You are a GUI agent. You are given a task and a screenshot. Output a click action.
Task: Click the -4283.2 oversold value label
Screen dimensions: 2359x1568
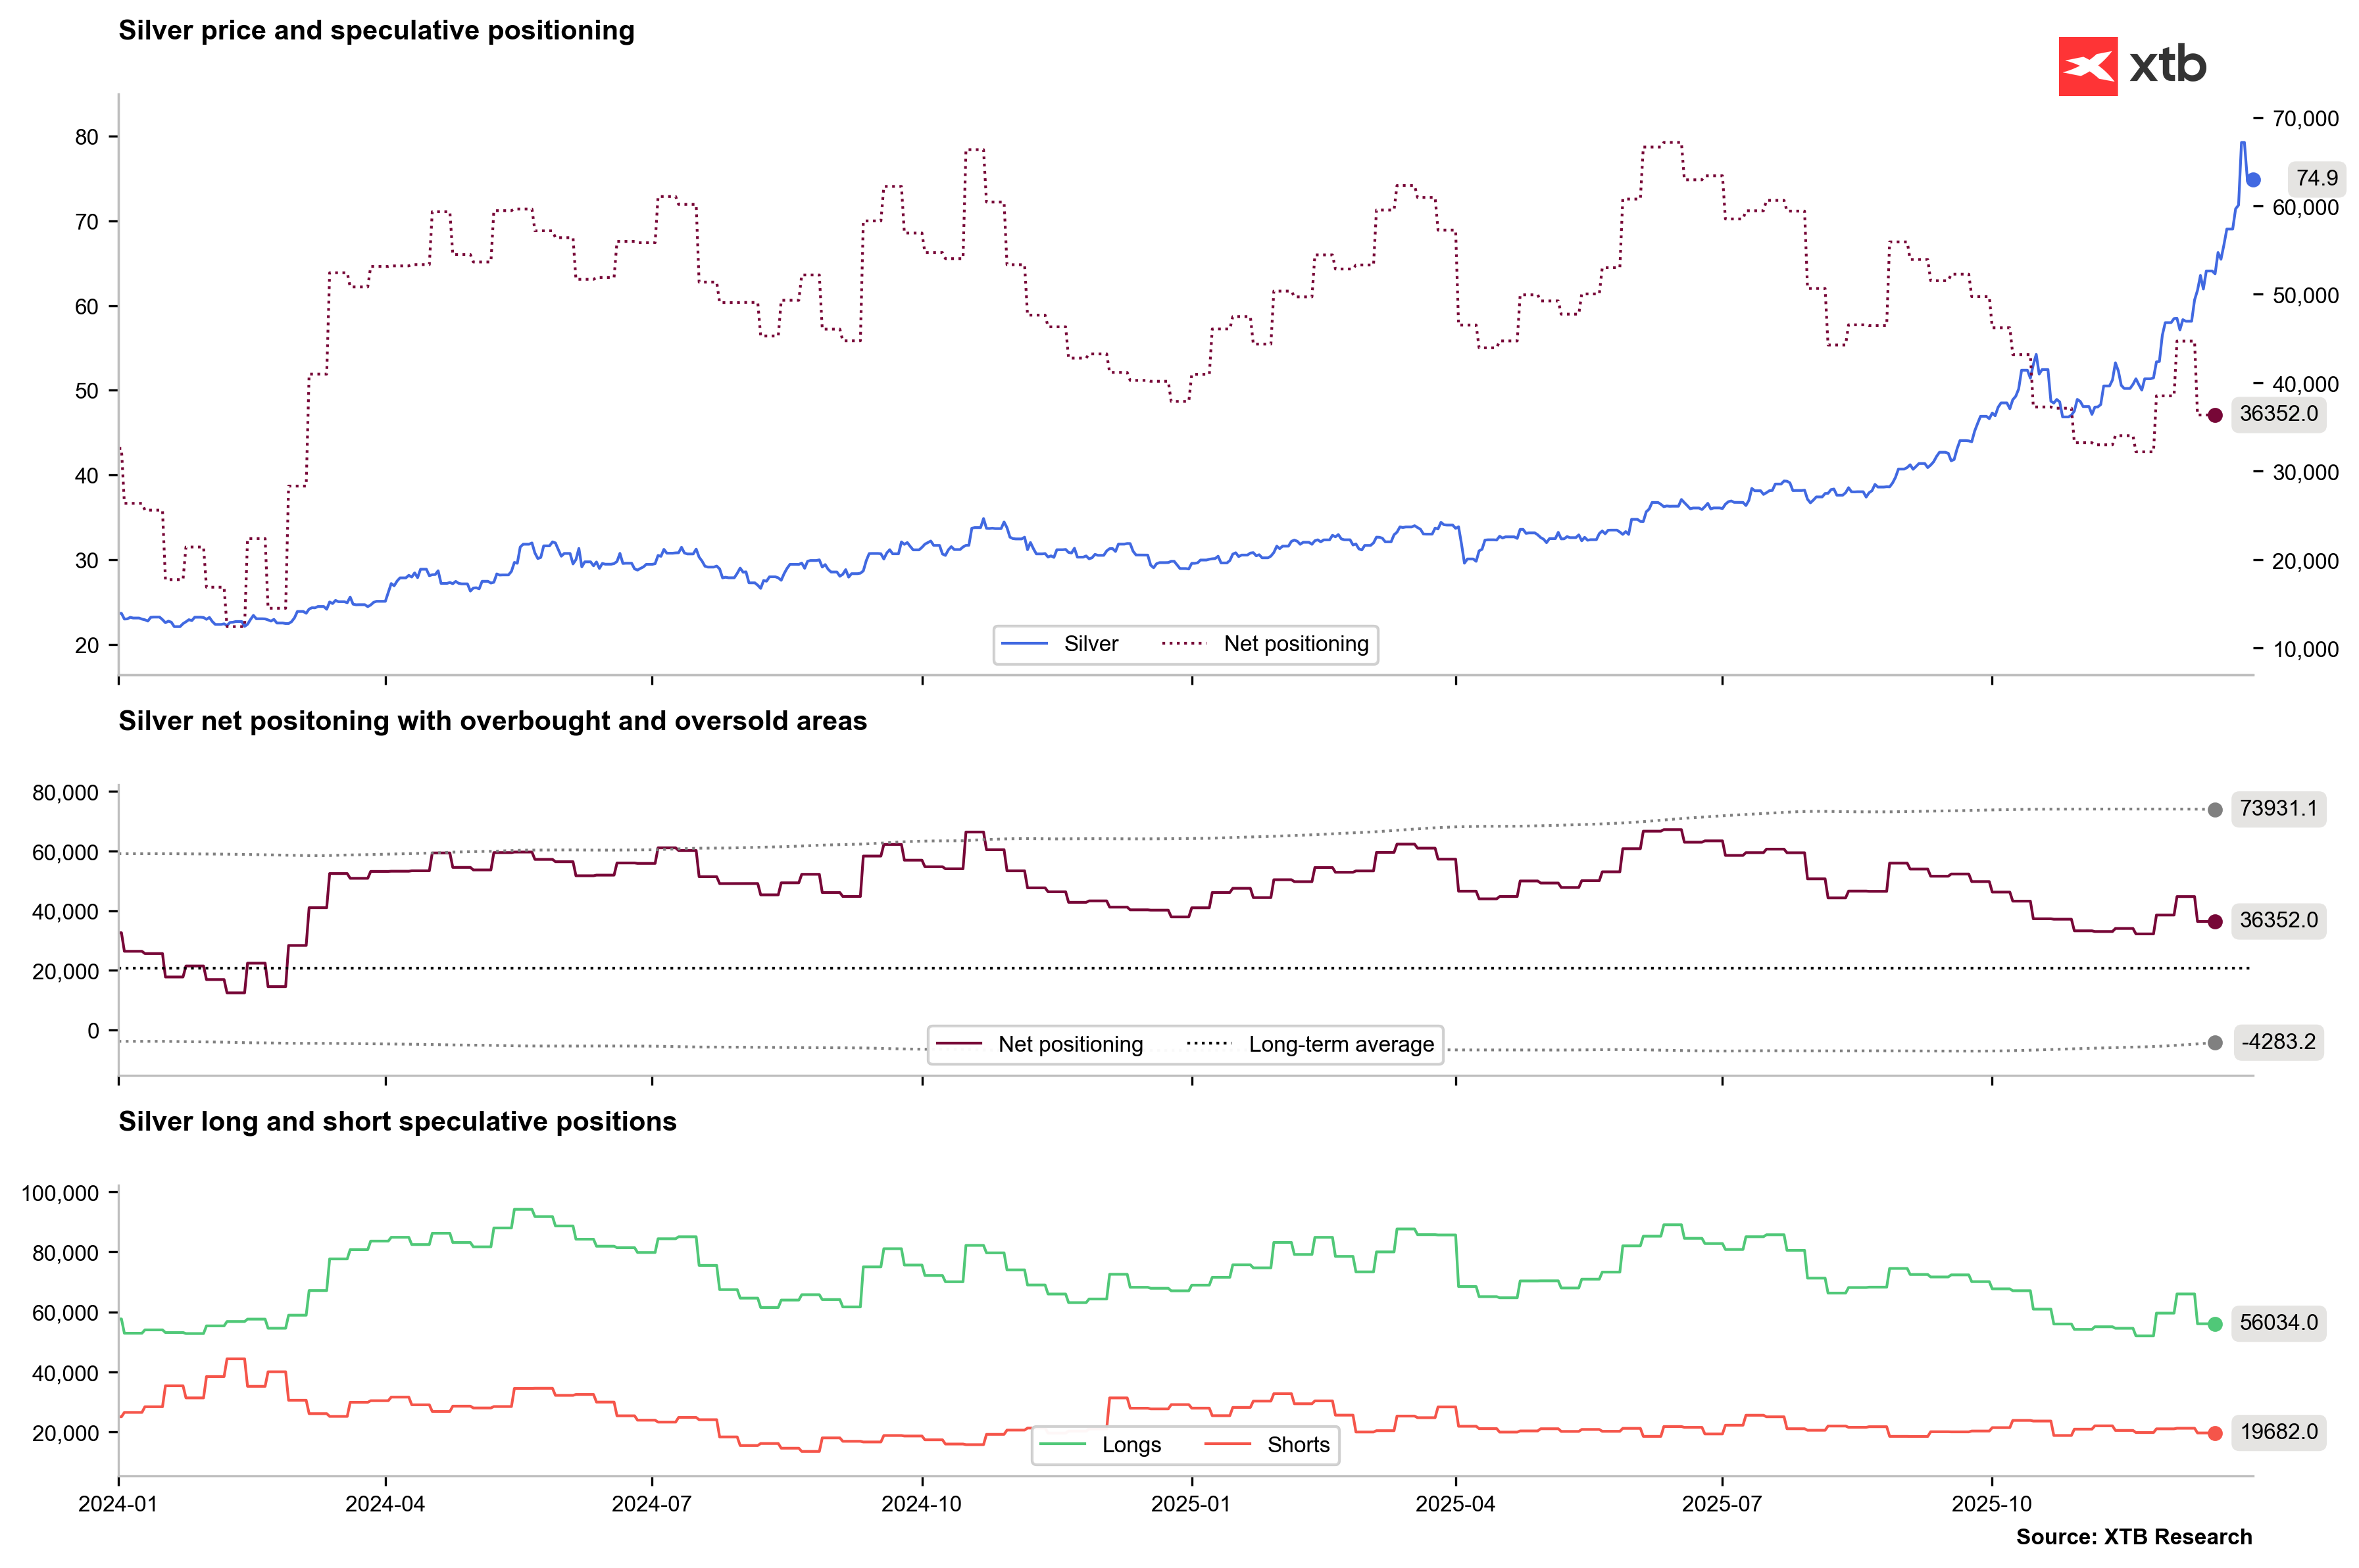click(2278, 1042)
